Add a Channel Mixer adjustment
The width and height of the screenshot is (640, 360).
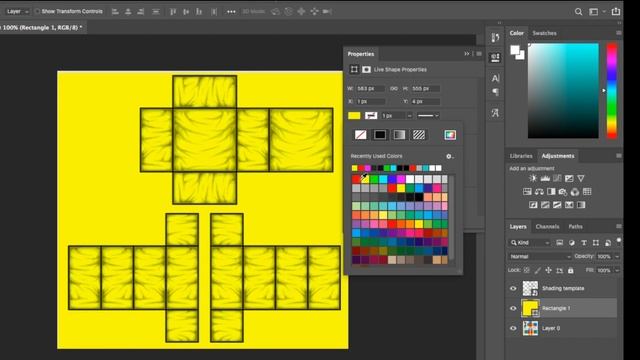click(575, 191)
